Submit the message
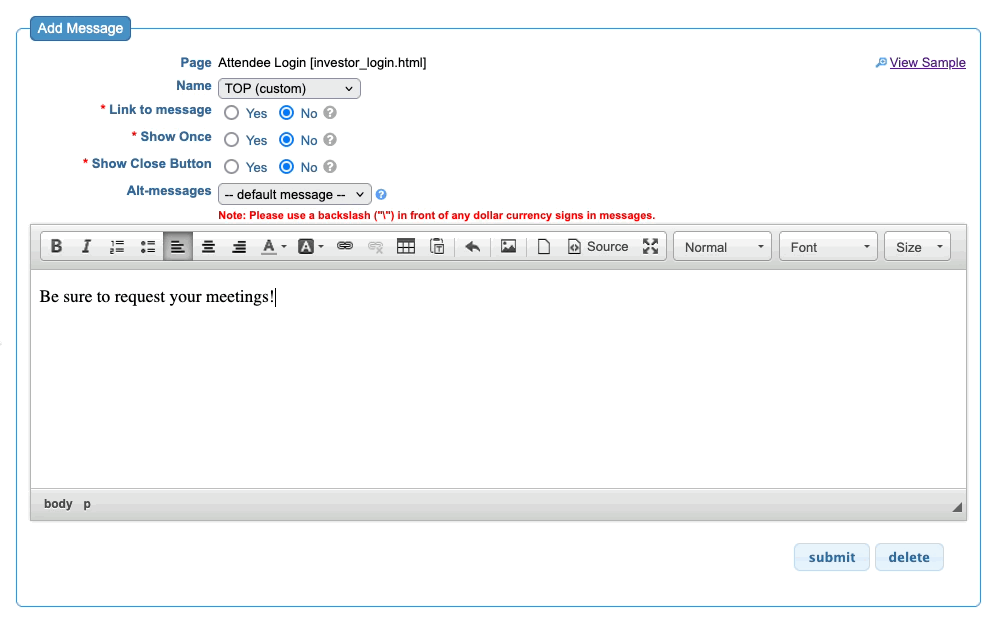Viewport: 996px width, 624px height. click(831, 557)
